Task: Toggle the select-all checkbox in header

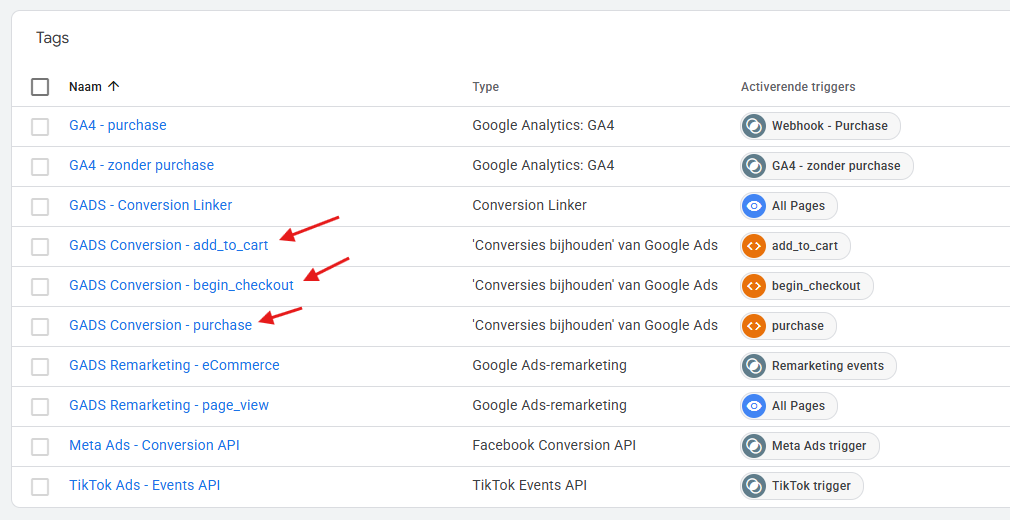Action: click(x=40, y=87)
